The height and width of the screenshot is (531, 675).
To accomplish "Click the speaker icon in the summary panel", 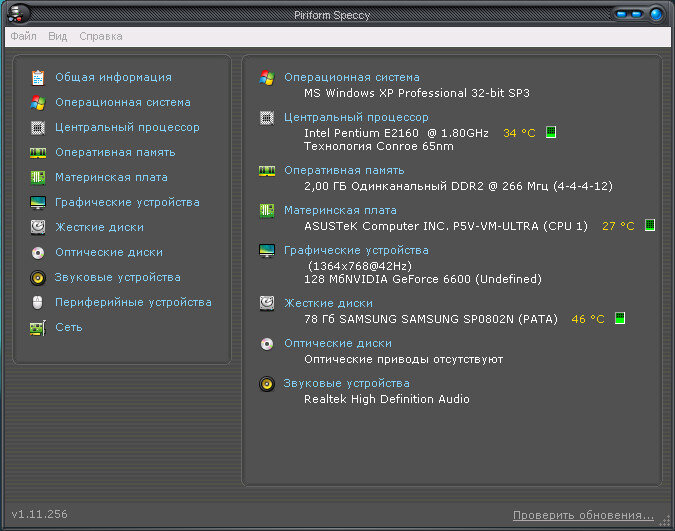I will (x=267, y=383).
